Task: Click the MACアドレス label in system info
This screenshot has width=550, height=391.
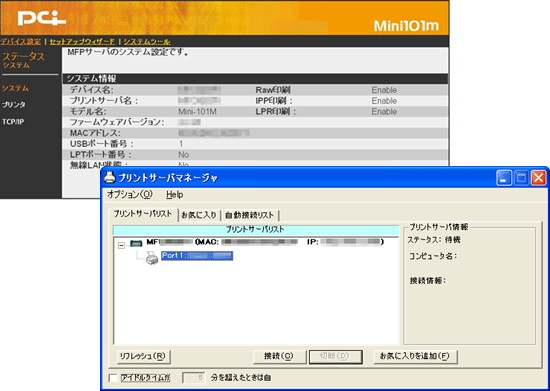Action: click(95, 133)
